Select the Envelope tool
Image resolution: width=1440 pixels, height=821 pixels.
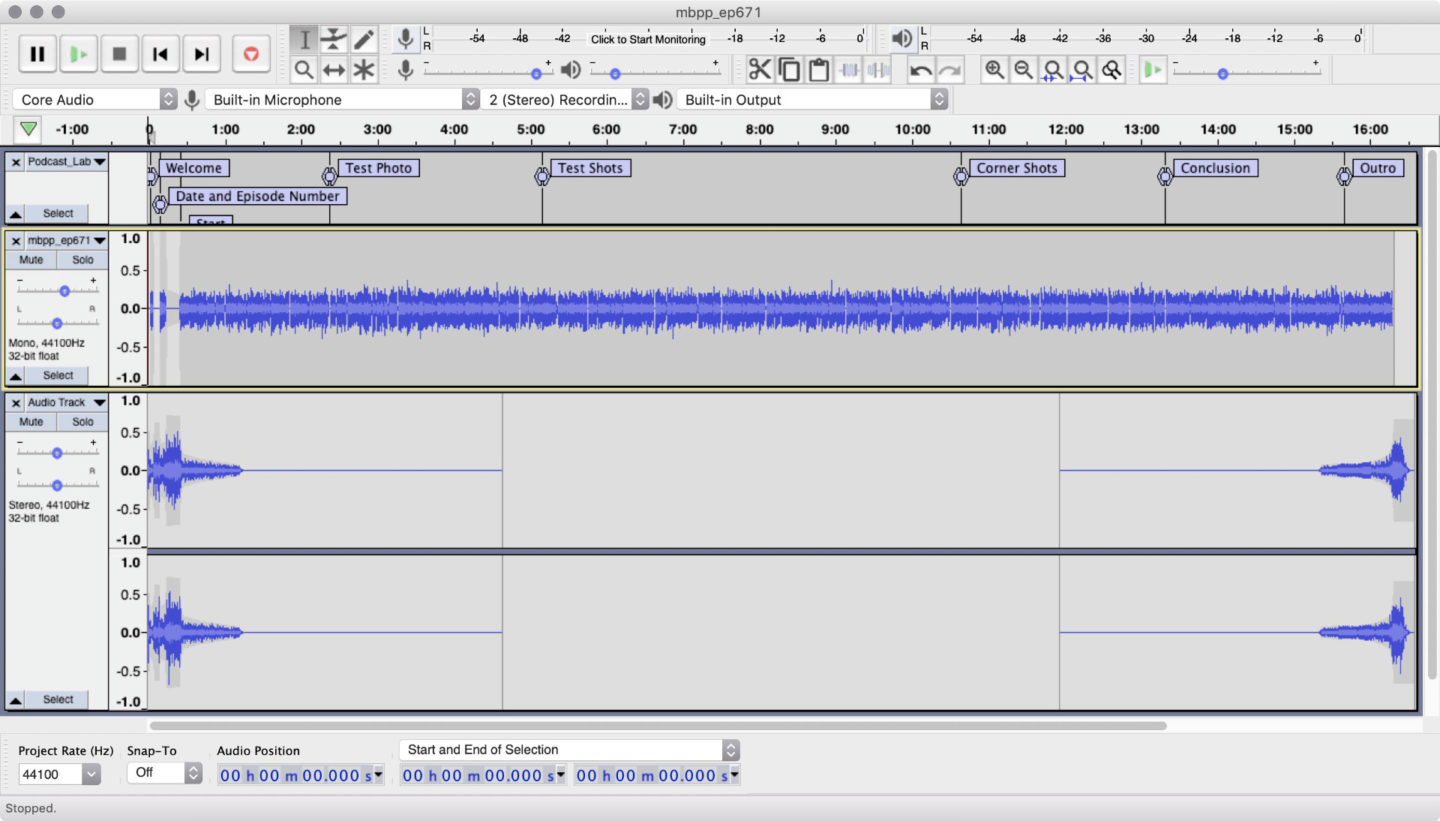[x=334, y=40]
